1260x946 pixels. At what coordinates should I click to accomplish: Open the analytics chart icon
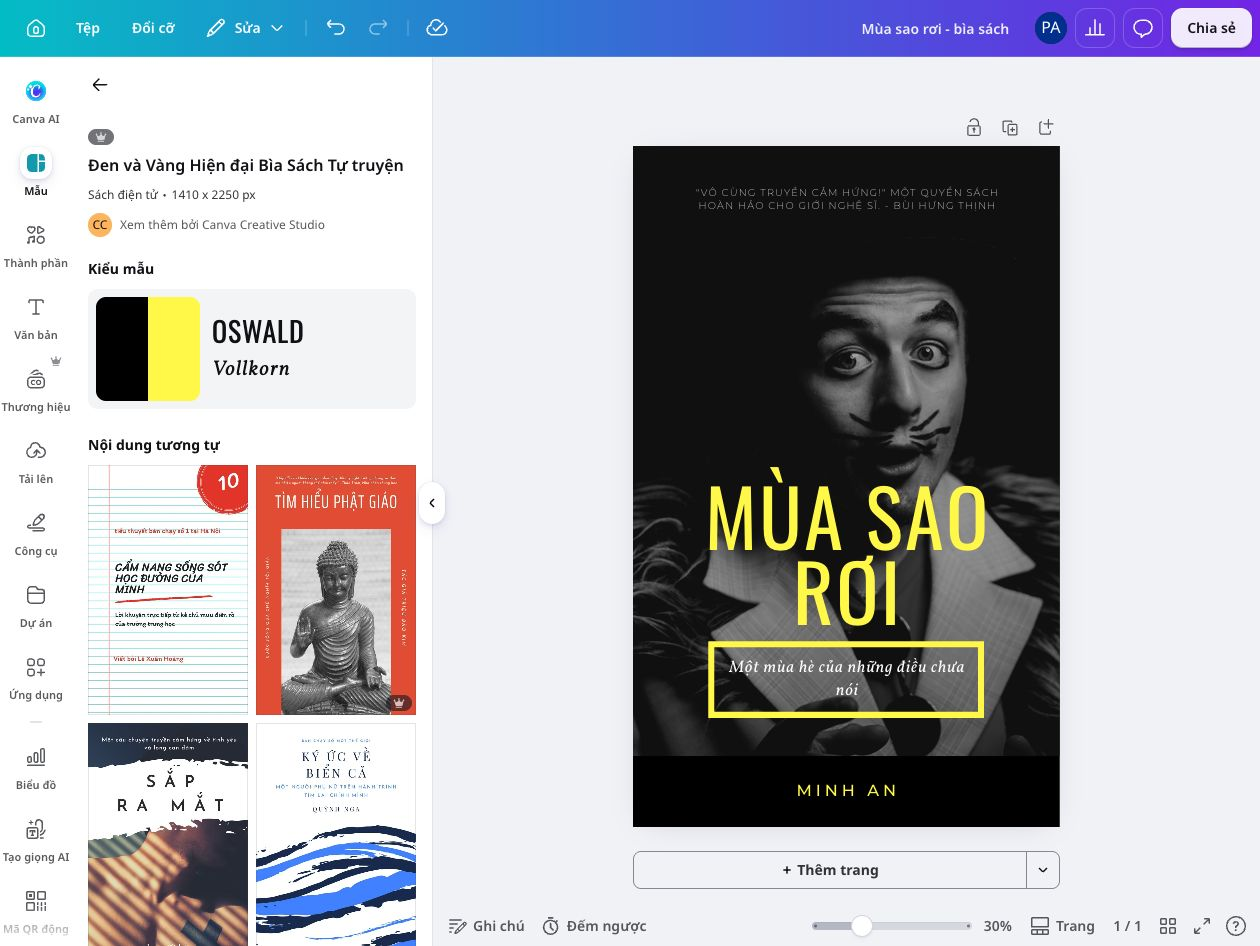point(1095,28)
